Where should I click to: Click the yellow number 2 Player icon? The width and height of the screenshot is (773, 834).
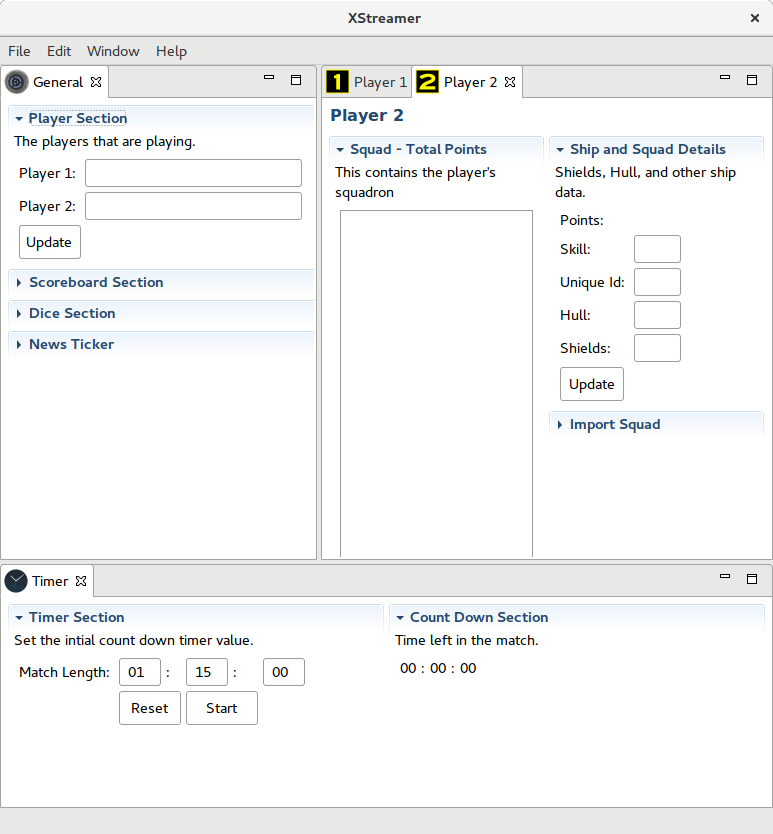427,82
